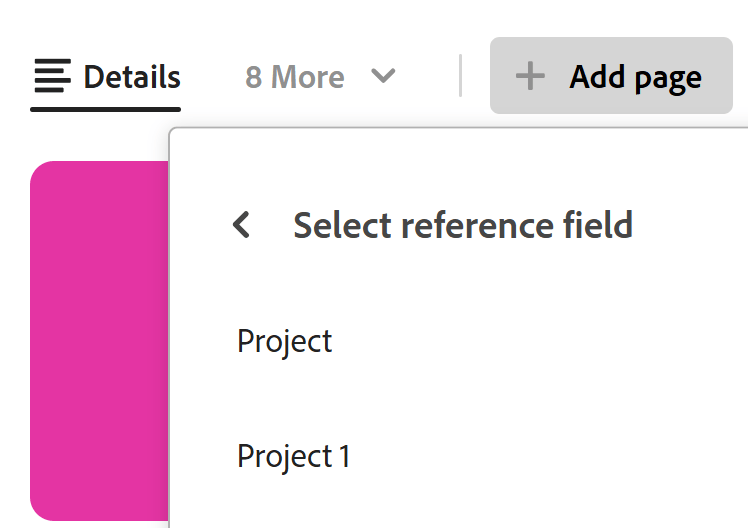This screenshot has width=748, height=528.
Task: Click the Add page label text
Action: click(x=635, y=77)
